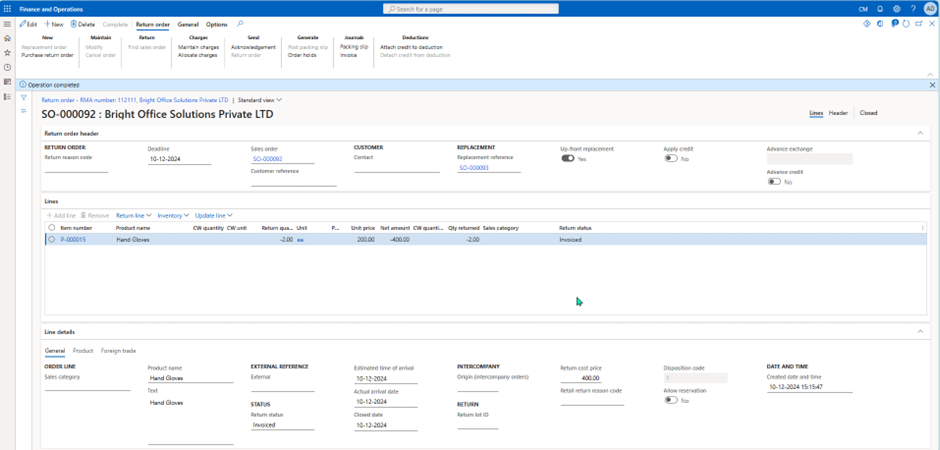The image size is (940, 450).
Task: Click the Deadline date field
Action: click(179, 159)
